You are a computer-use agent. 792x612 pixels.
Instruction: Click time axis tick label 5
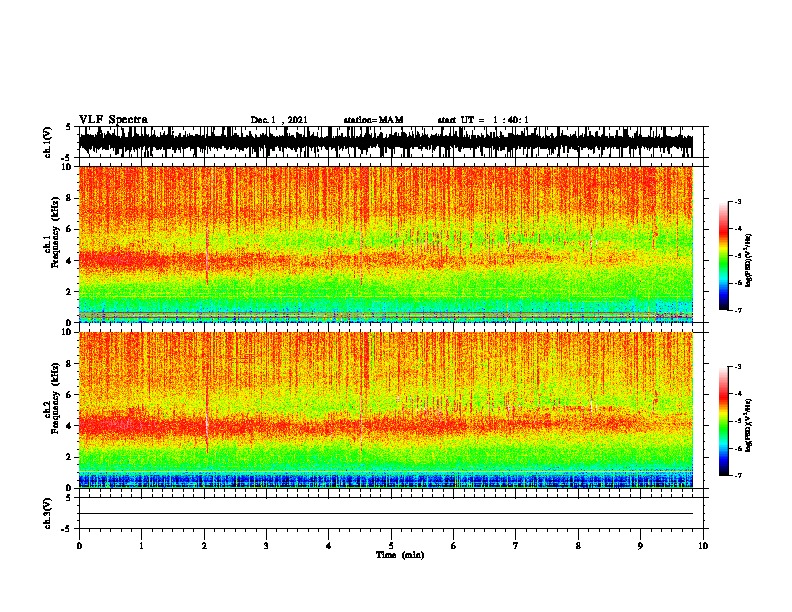tap(391, 546)
